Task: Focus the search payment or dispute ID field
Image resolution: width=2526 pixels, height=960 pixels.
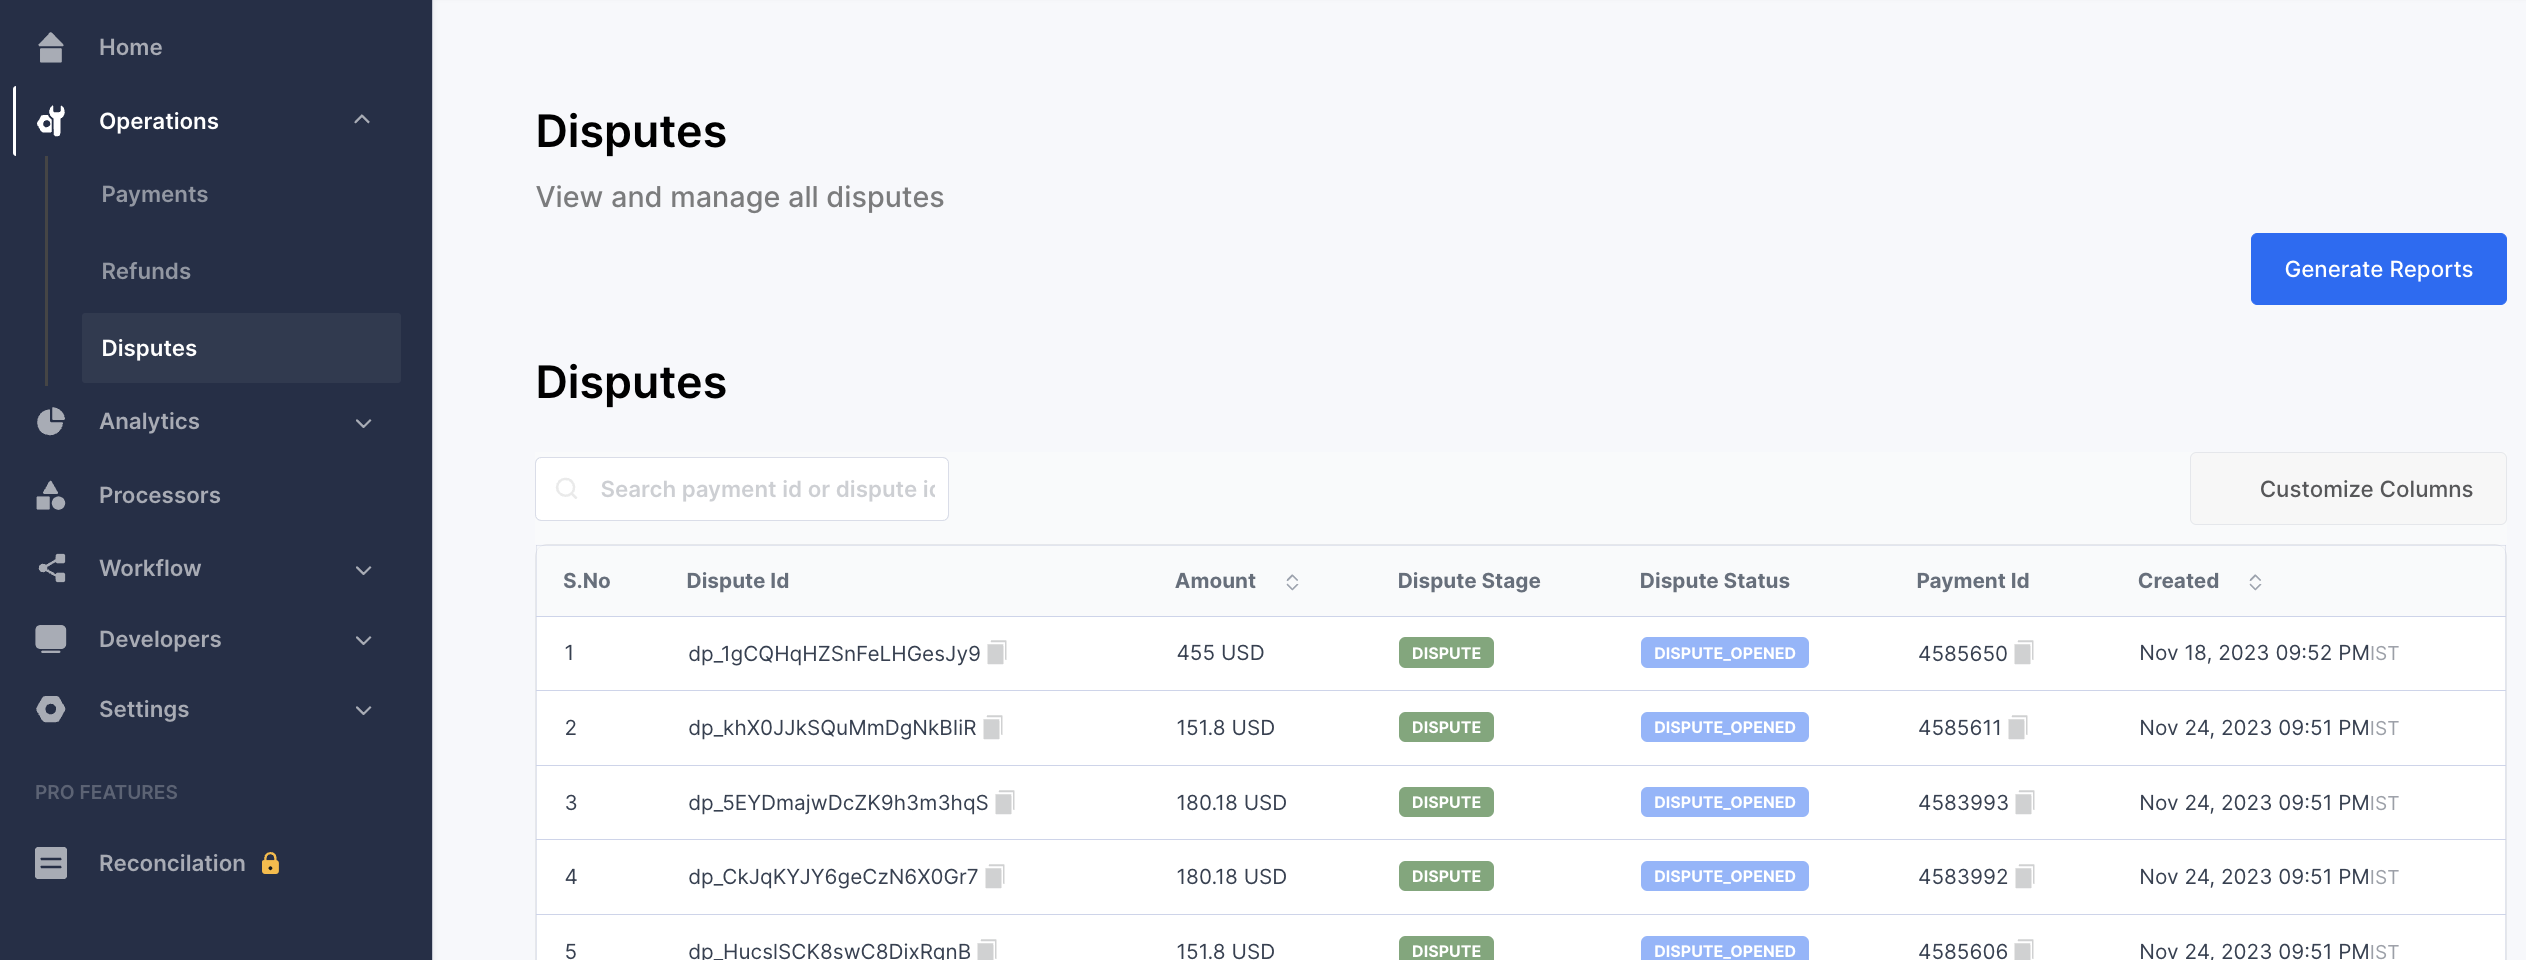Action: (x=765, y=489)
